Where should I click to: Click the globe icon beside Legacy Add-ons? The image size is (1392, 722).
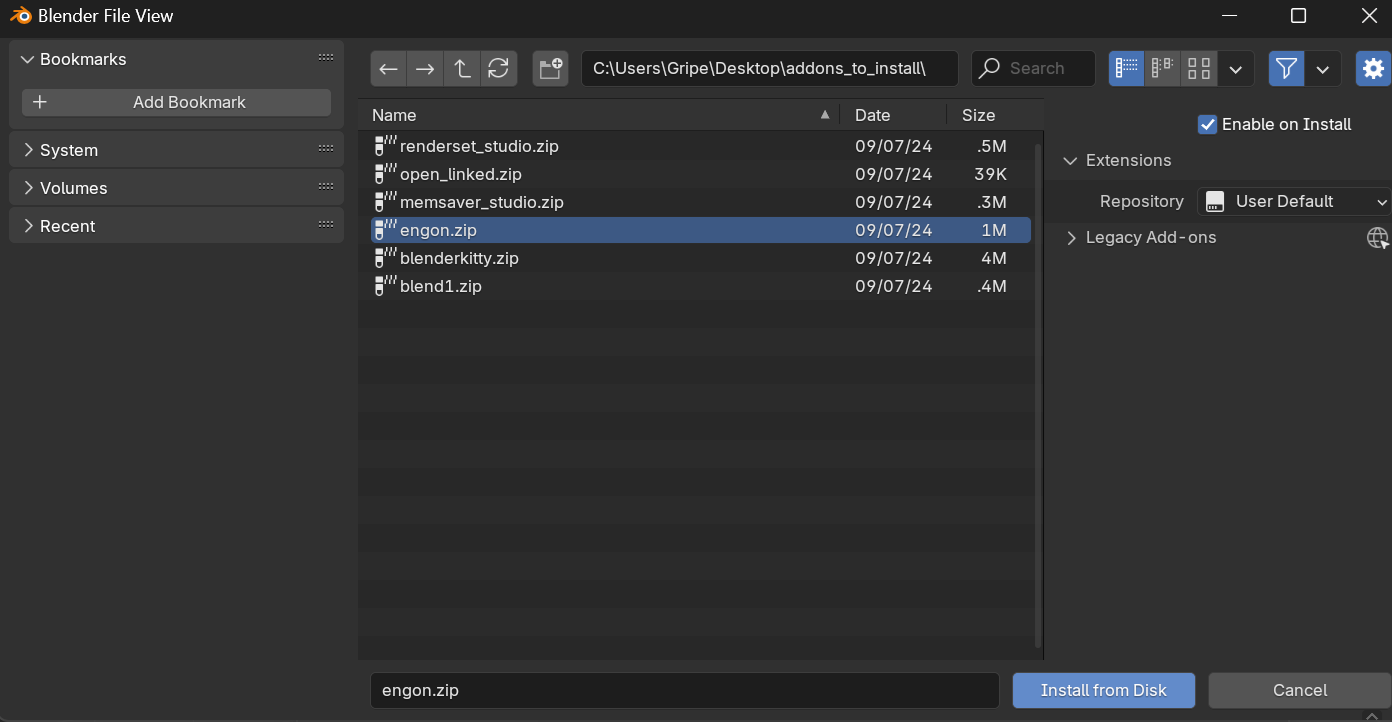click(1377, 237)
